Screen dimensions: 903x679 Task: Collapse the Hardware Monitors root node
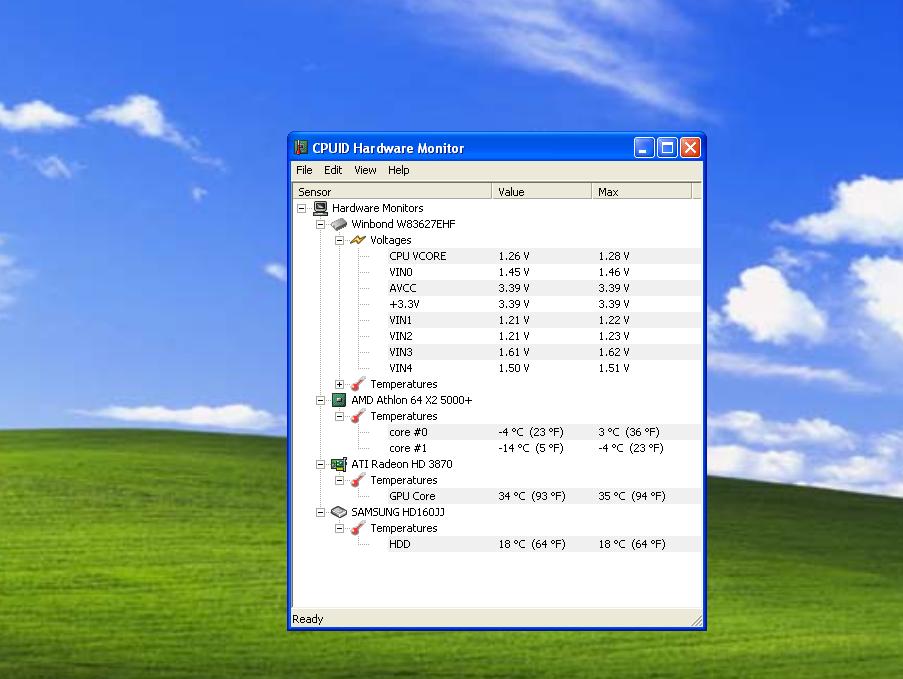(301, 208)
